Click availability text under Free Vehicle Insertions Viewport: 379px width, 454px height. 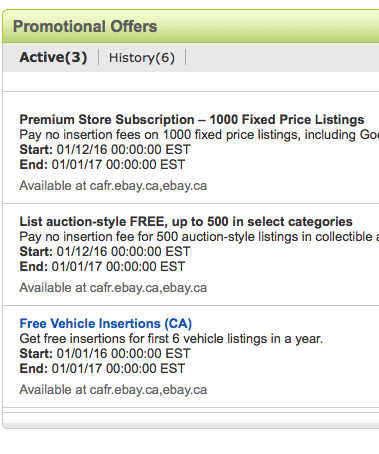click(x=113, y=390)
